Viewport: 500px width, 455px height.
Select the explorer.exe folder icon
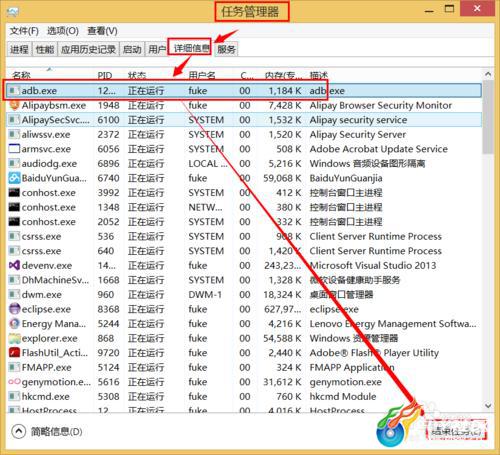(14, 338)
